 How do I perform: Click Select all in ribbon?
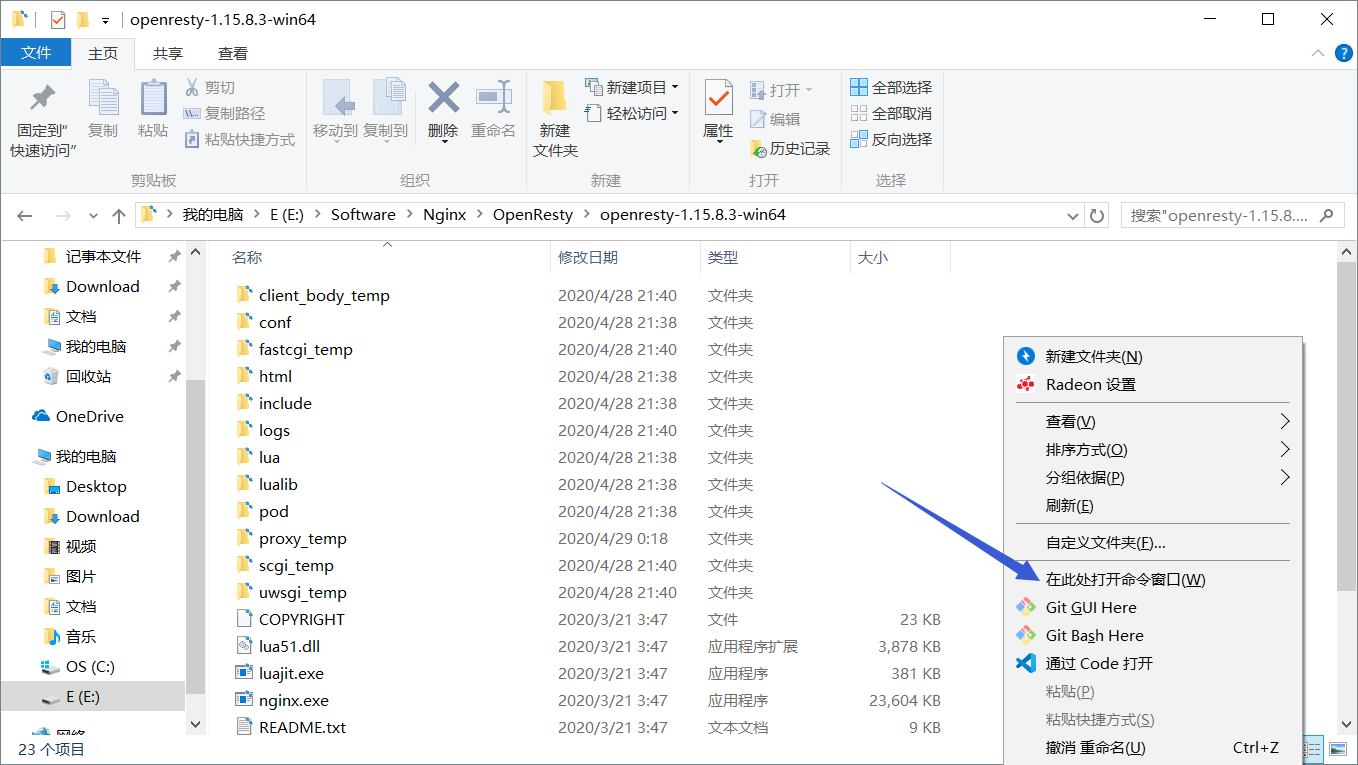pyautogui.click(x=891, y=87)
